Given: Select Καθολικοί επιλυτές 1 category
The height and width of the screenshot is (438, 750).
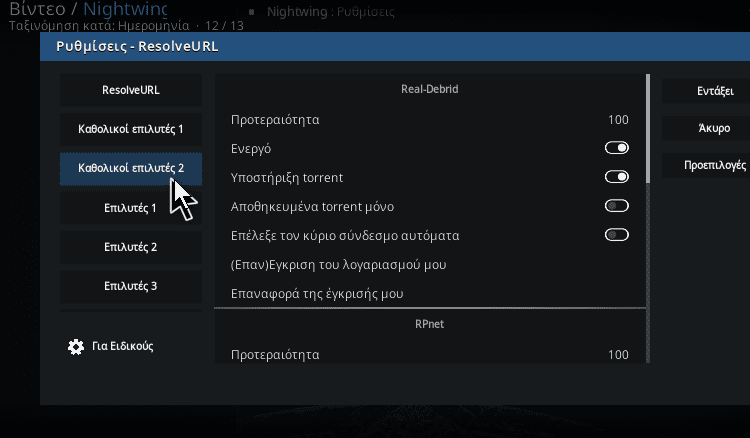Looking at the screenshot, I should coord(131,129).
